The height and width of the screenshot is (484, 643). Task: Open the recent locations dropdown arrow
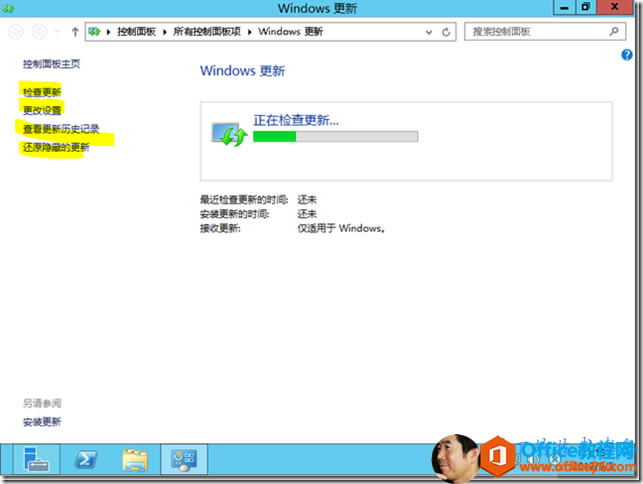click(x=58, y=32)
